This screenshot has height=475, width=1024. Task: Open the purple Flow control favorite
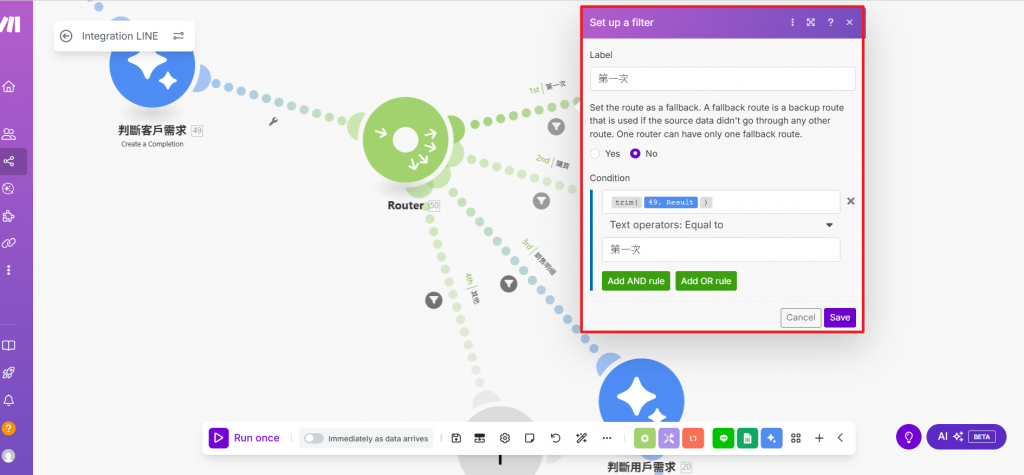click(669, 438)
